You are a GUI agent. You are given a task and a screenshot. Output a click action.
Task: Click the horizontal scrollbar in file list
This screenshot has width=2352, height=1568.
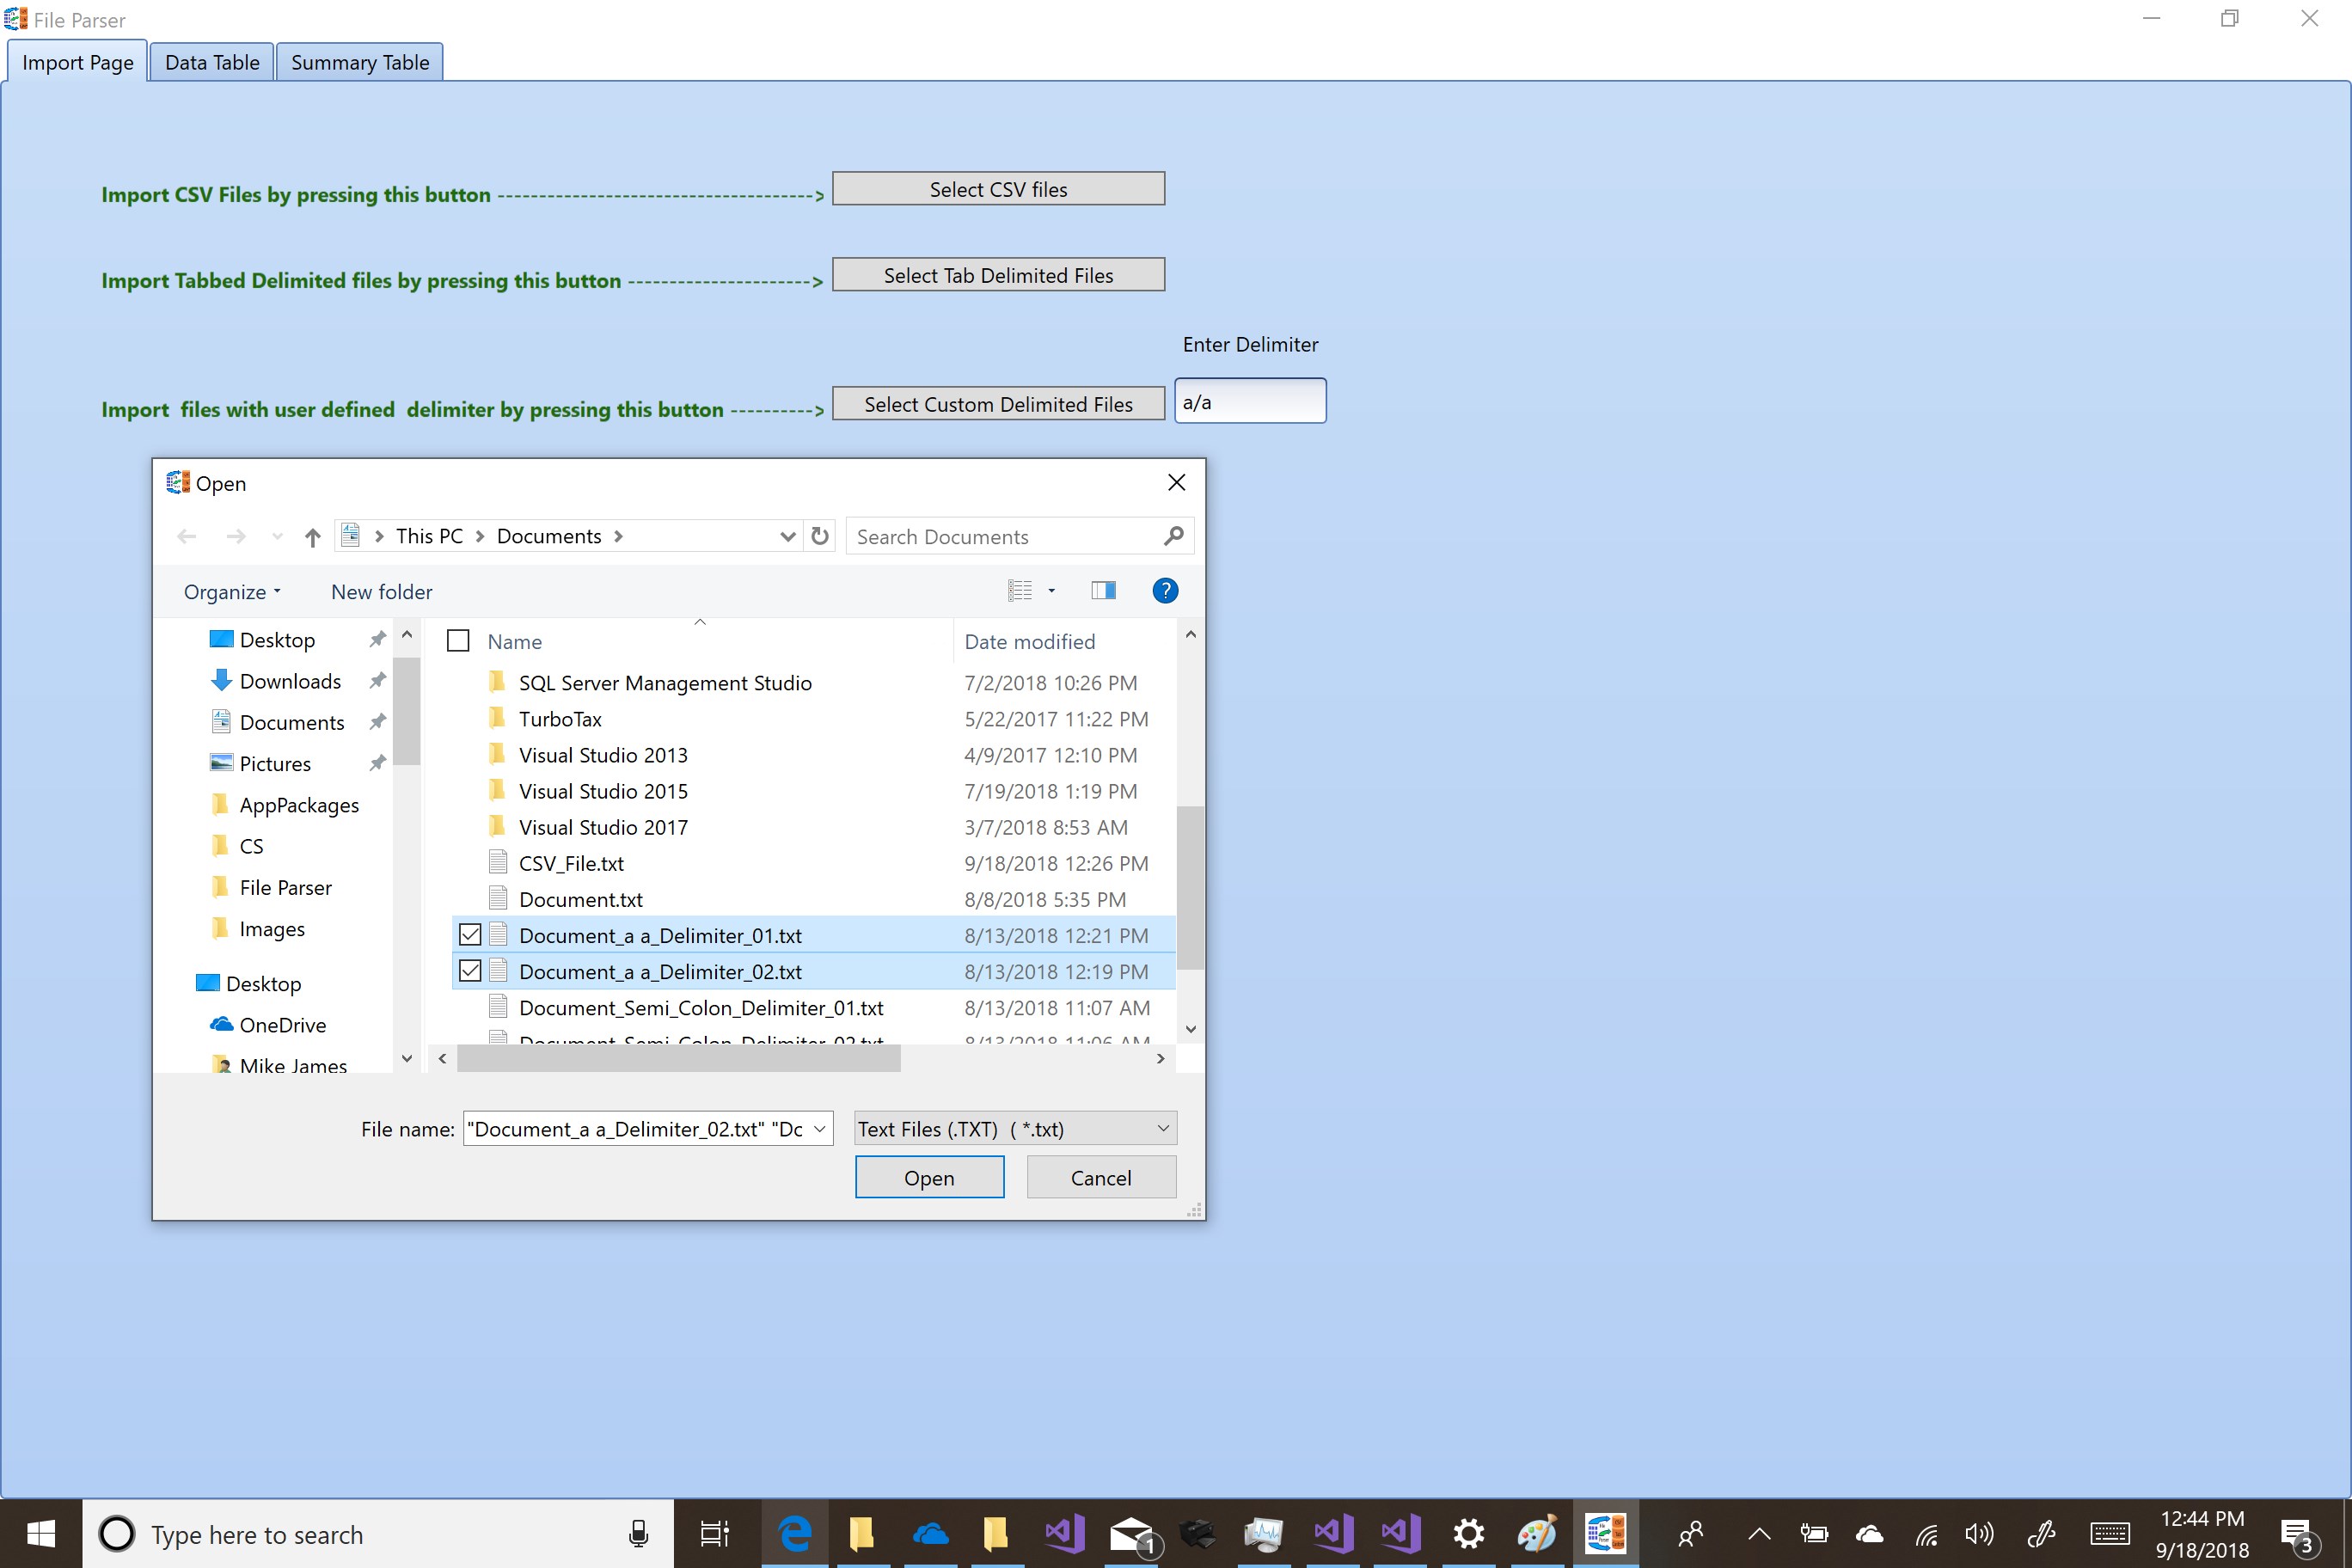(x=678, y=1058)
